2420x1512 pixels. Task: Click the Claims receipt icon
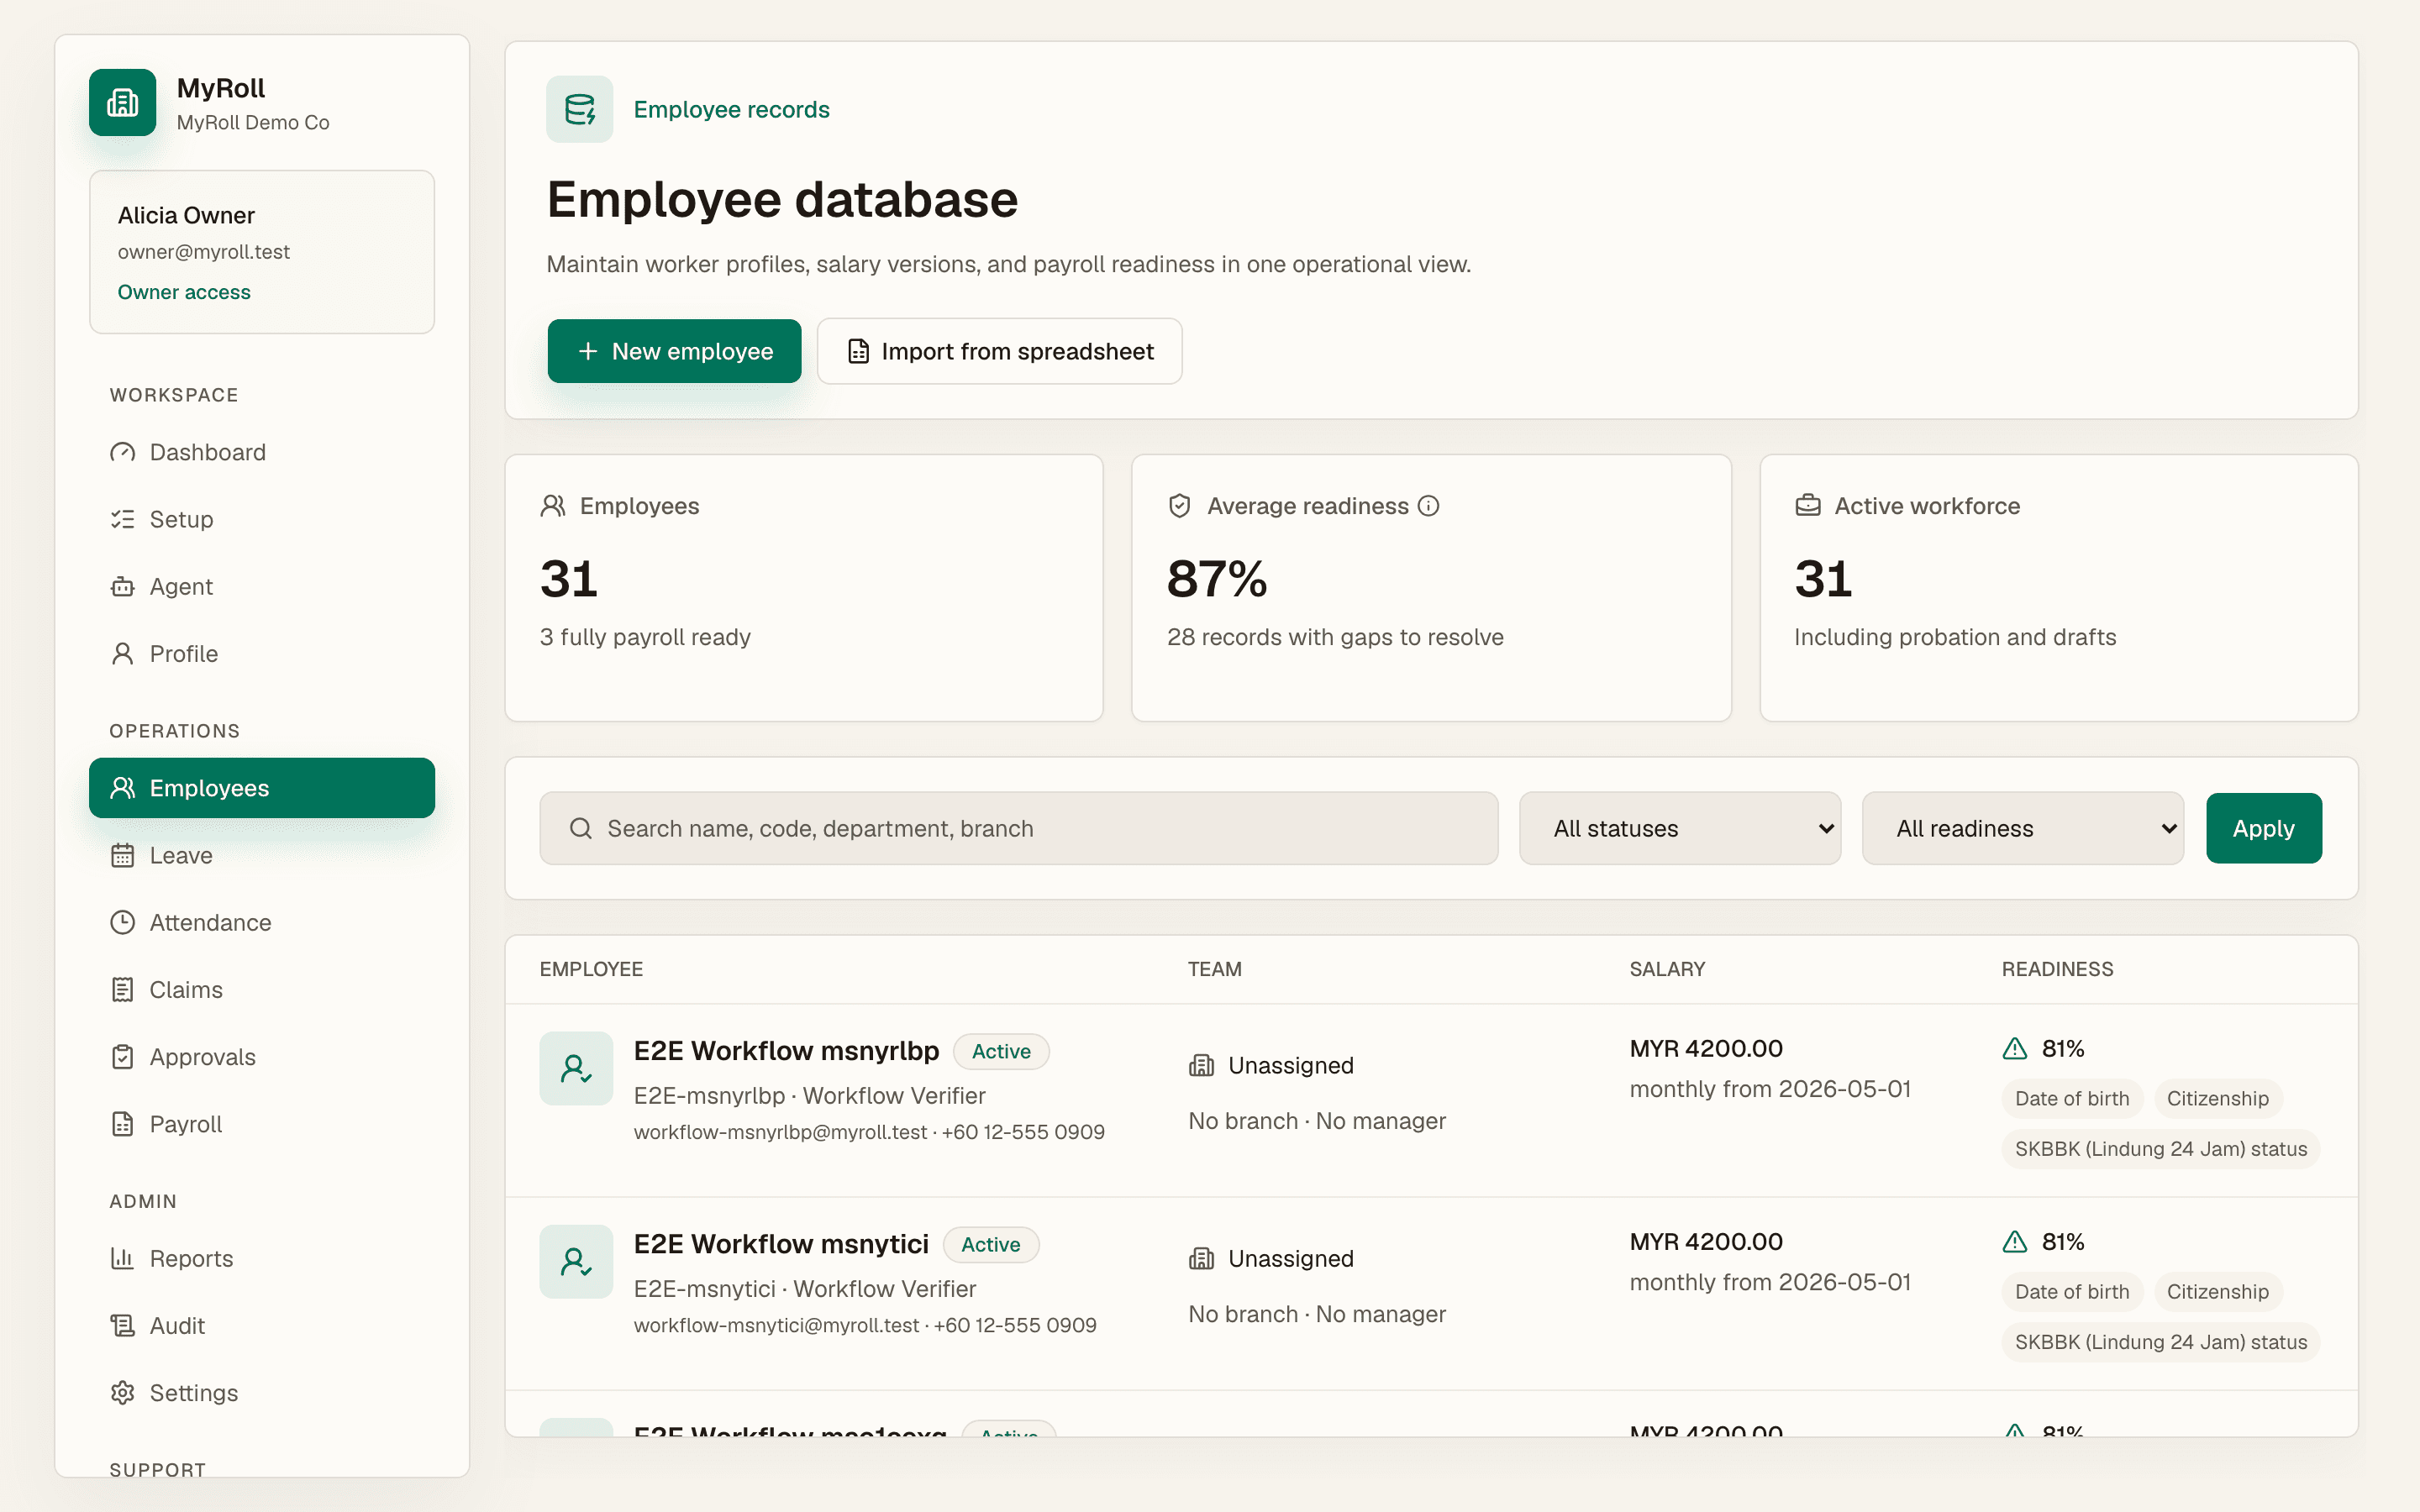[x=122, y=989]
